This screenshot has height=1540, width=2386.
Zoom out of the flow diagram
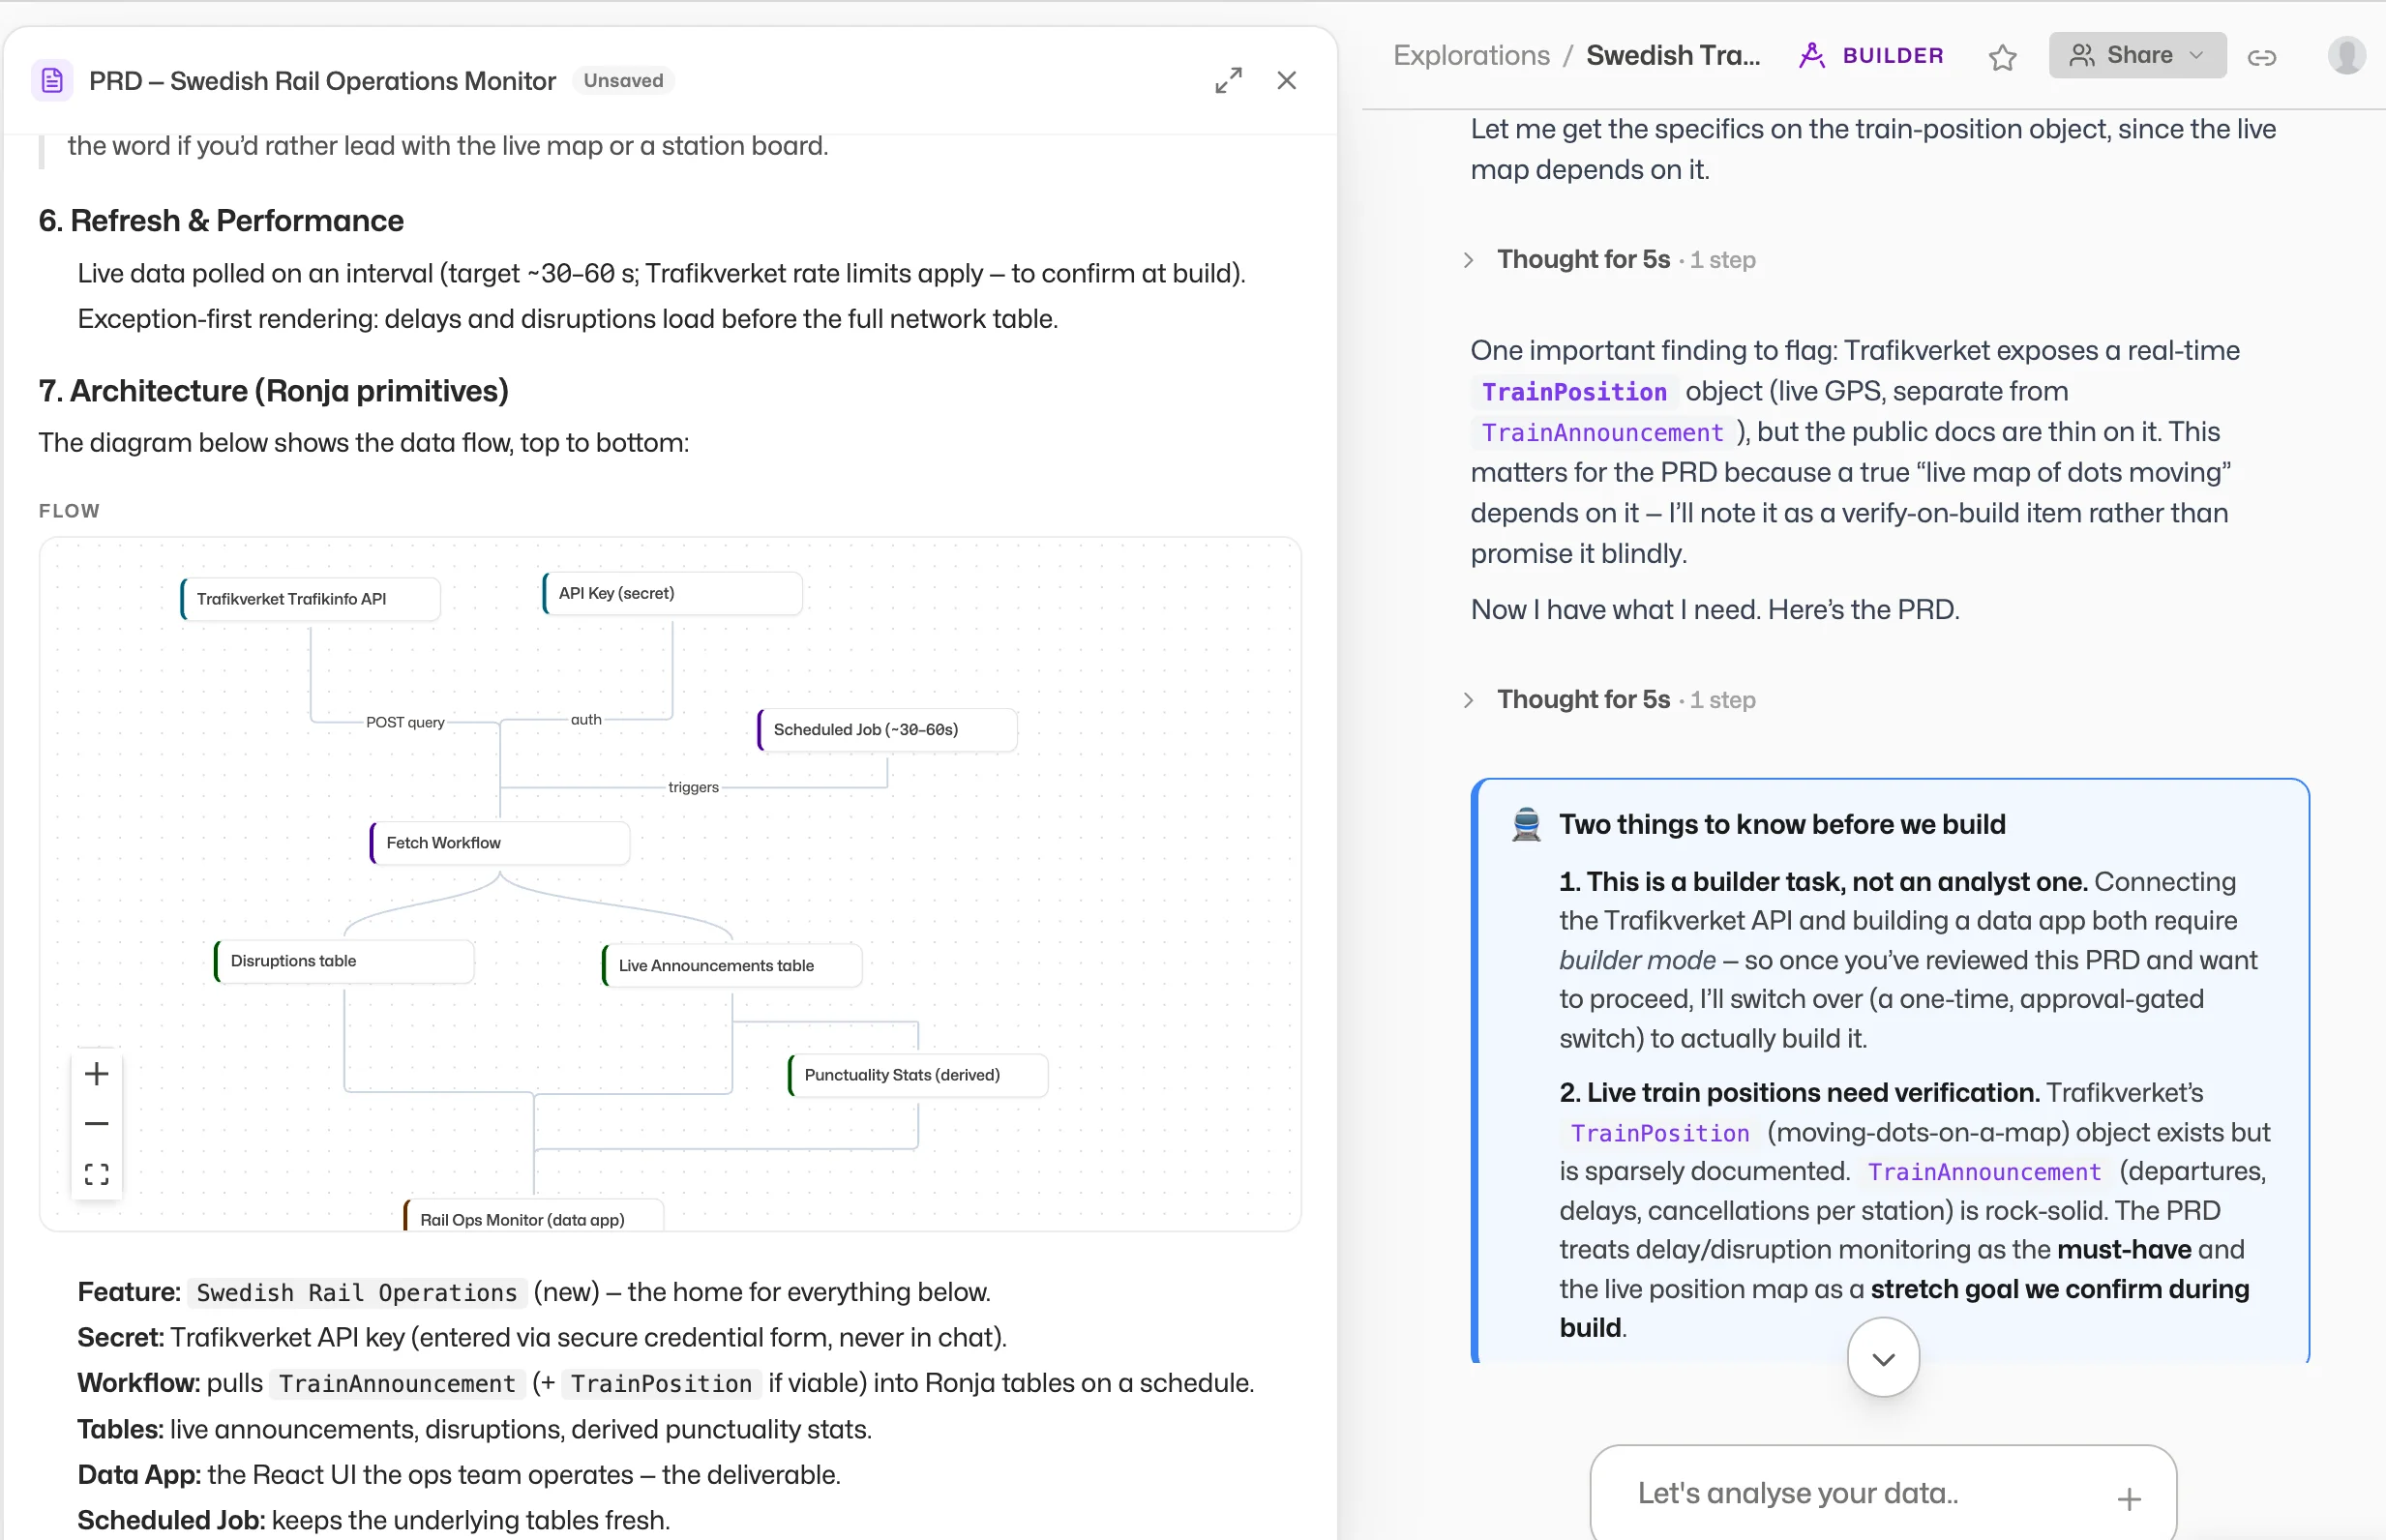pos(97,1124)
